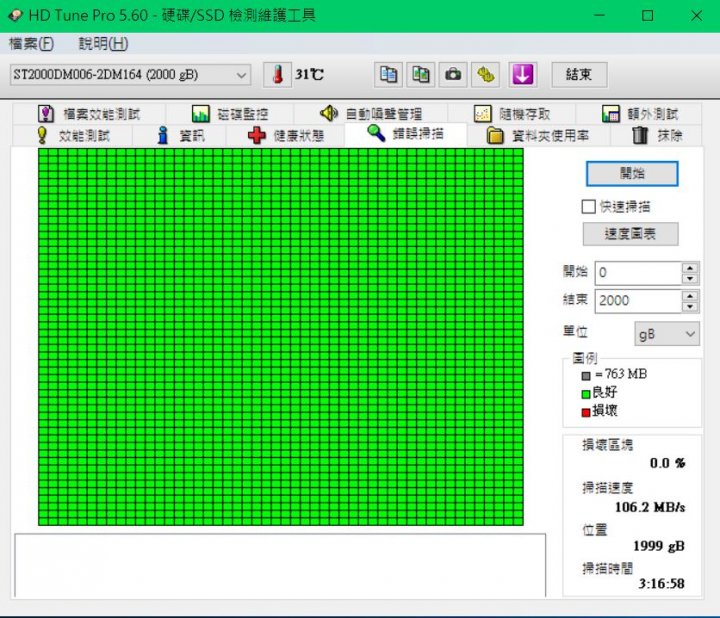Image resolution: width=720 pixels, height=618 pixels.
Task: Copy info to clipboard toolbar icon
Action: click(388, 74)
